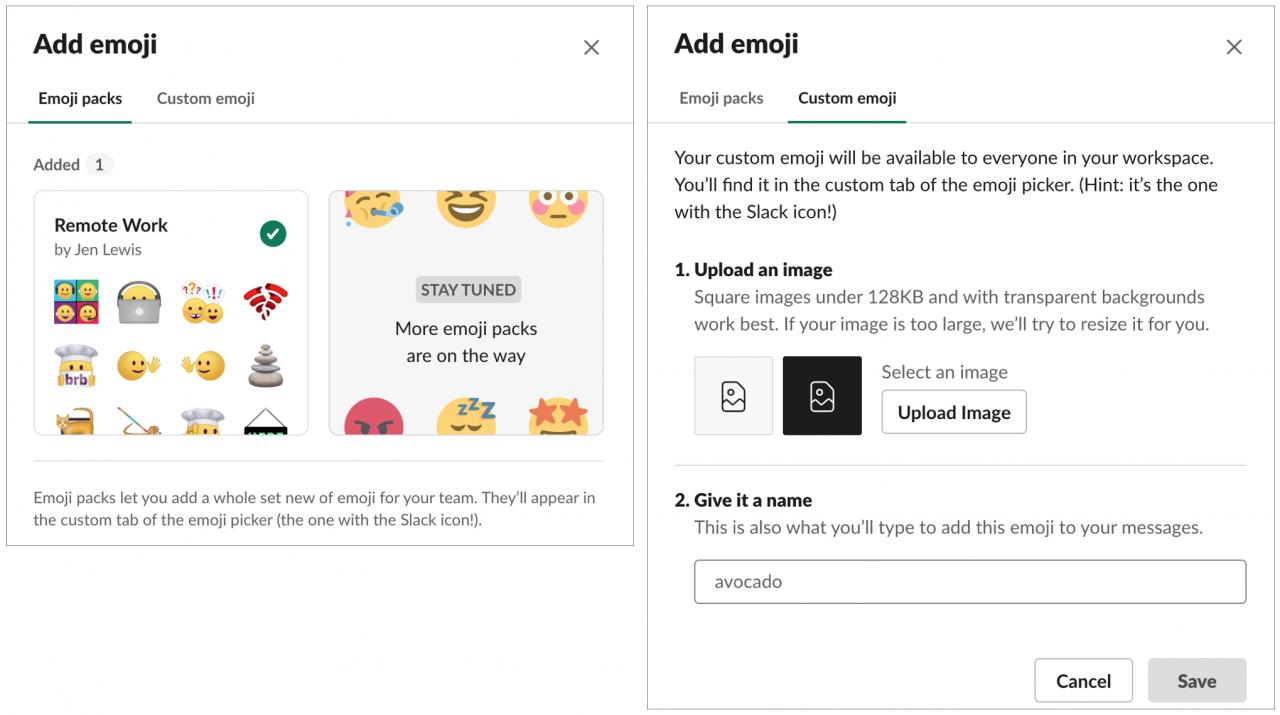
Task: Open the Emoji packs tab in the right dialog
Action: [x=721, y=98]
